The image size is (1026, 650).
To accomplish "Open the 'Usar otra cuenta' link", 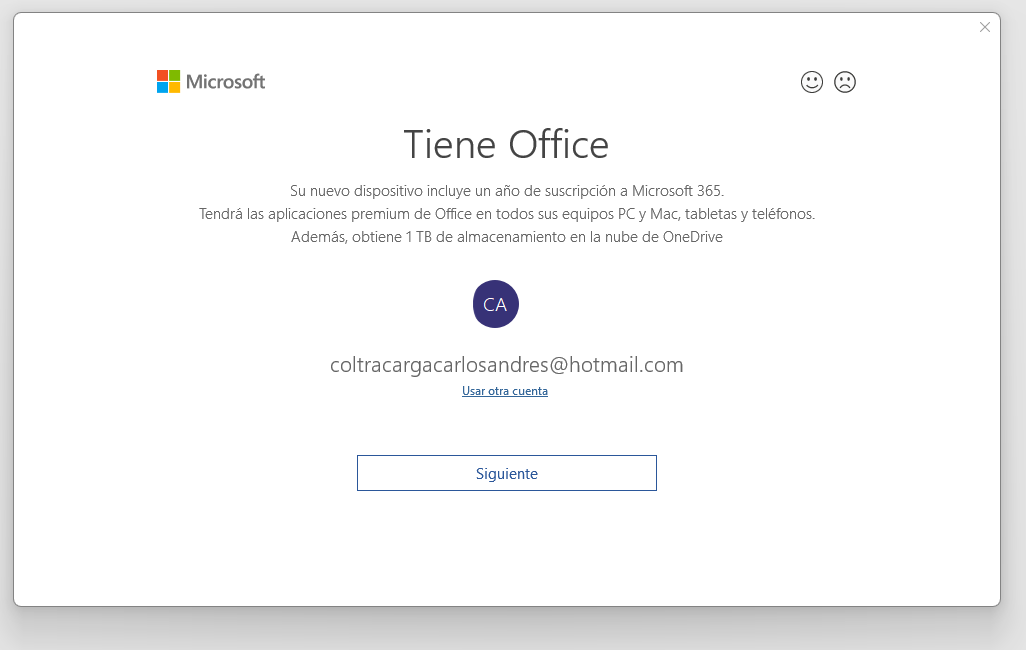I will [504, 391].
